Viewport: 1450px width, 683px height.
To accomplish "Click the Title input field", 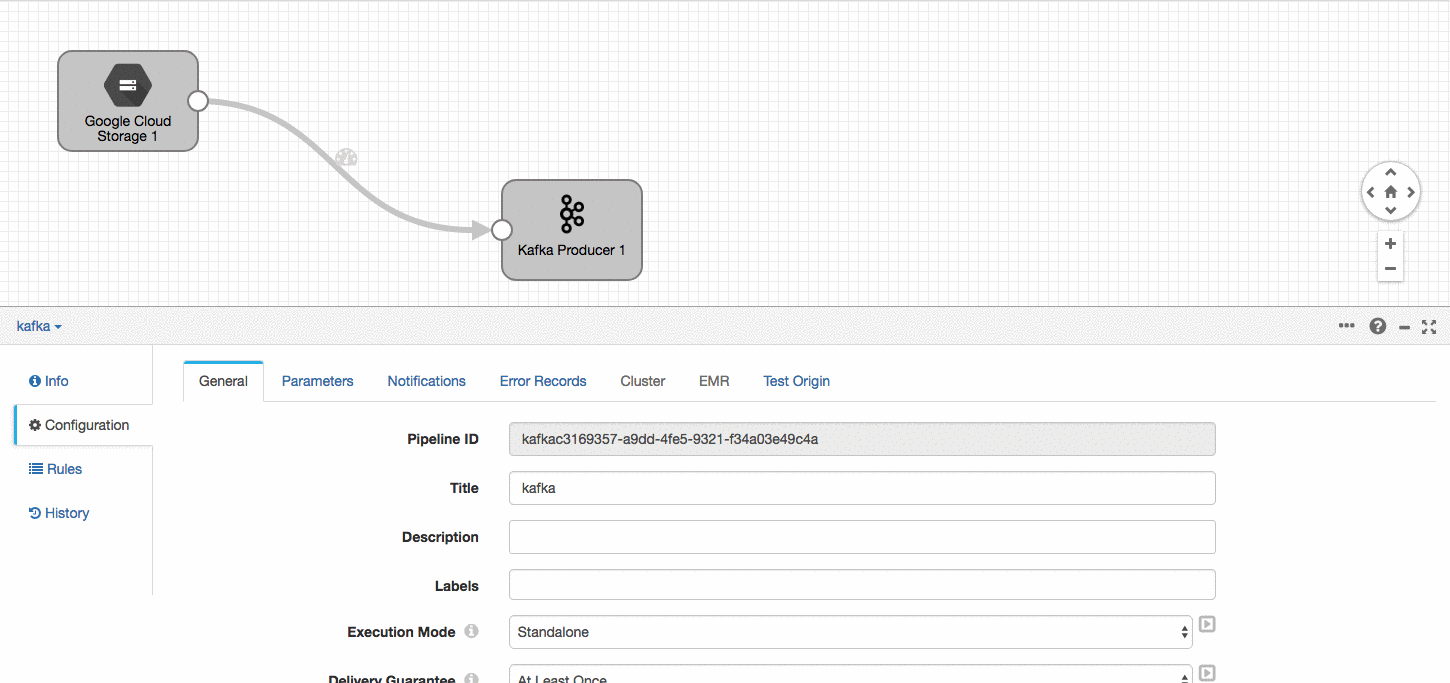I will (862, 488).
